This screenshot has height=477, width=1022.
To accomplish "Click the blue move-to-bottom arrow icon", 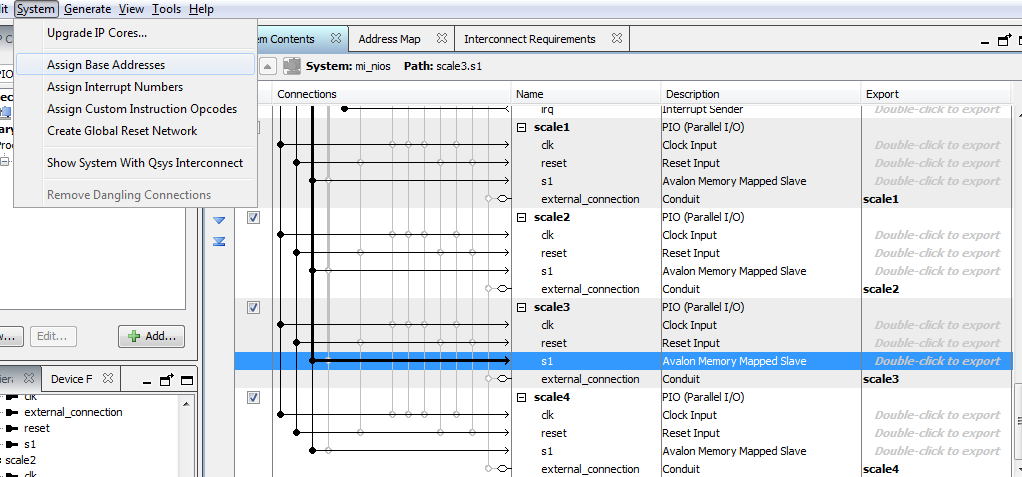I will pos(219,241).
